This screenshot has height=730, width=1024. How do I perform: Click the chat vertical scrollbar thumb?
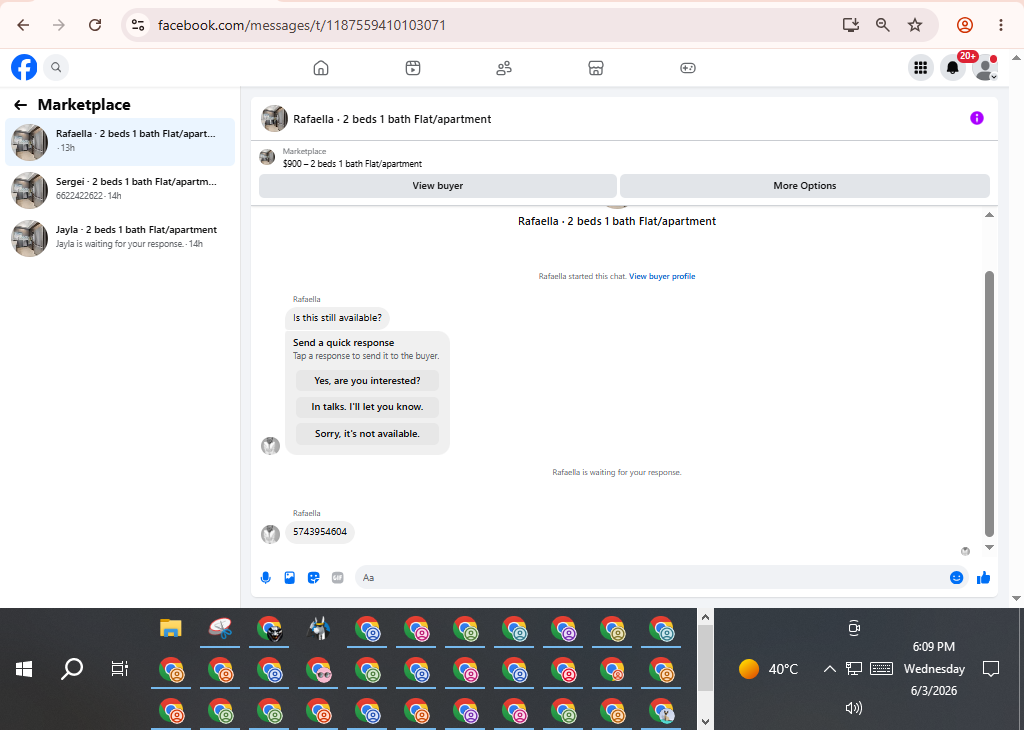(x=989, y=404)
